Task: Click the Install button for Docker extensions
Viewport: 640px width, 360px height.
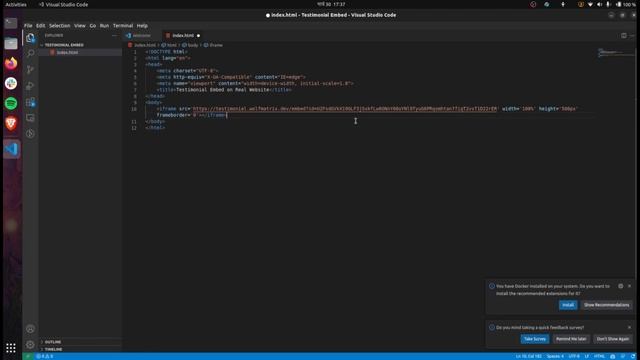Action: click(568, 305)
